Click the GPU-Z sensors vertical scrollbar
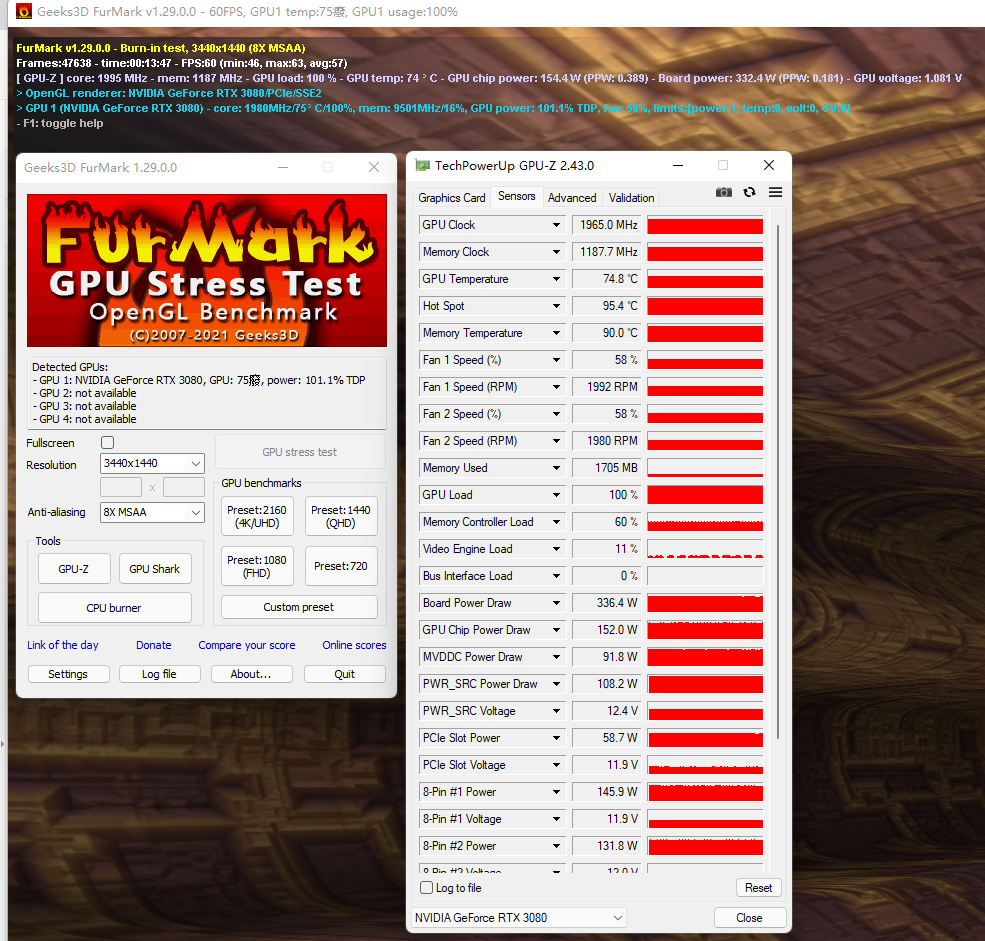985x941 pixels. point(778,482)
